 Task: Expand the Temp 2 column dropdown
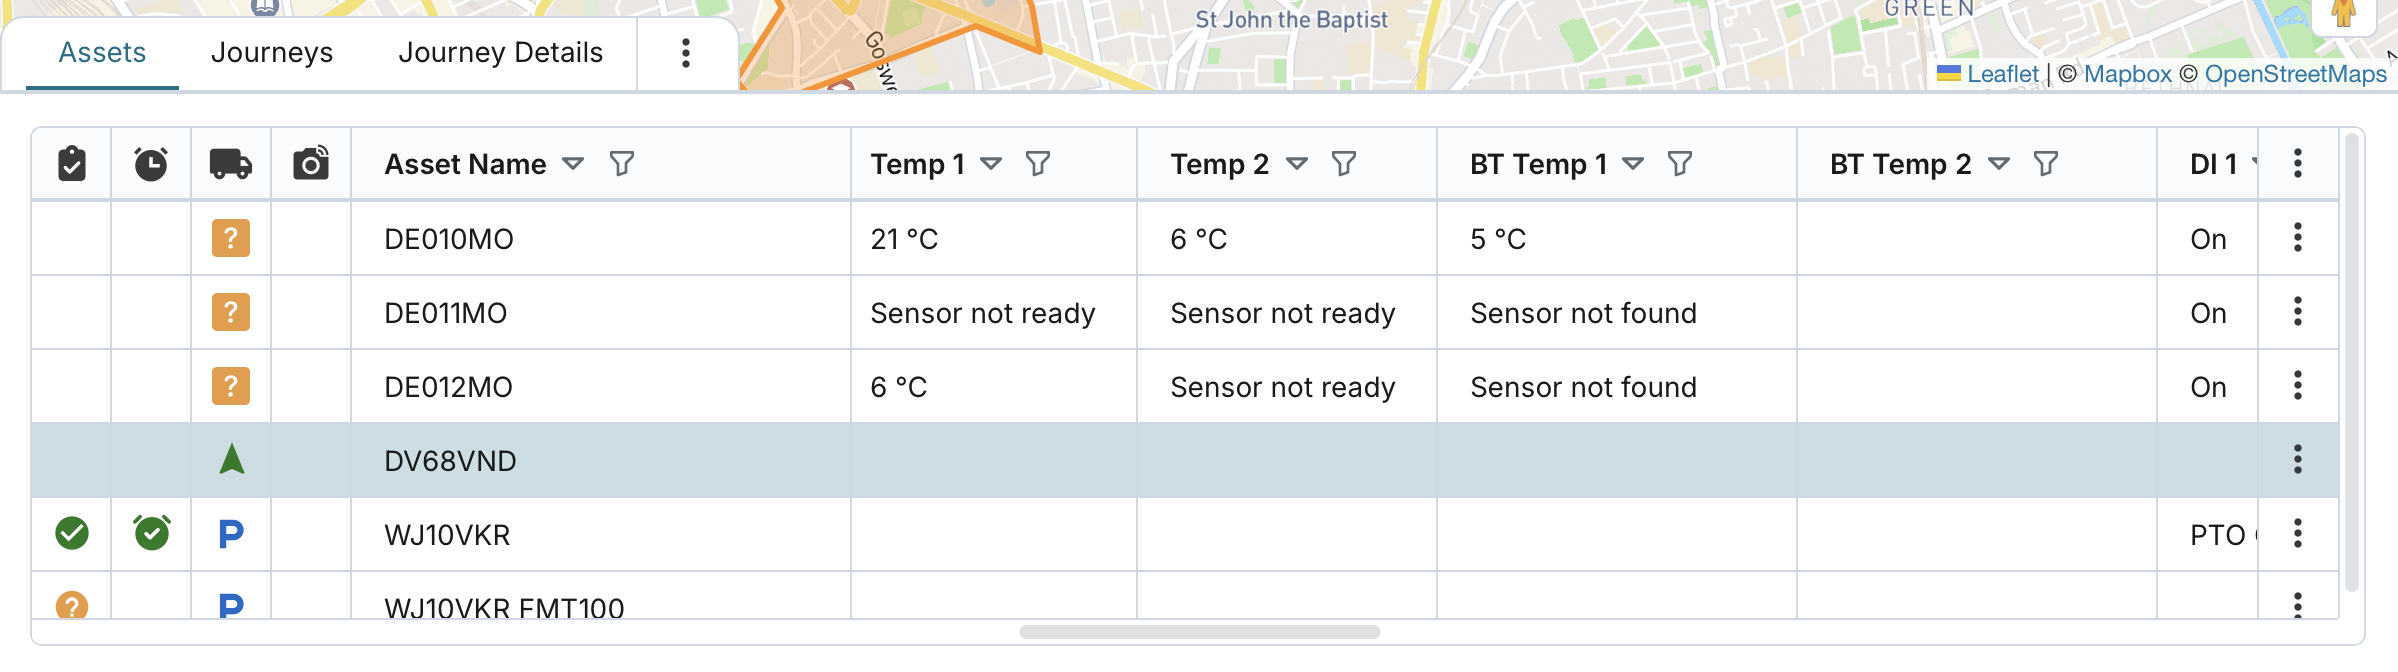click(x=1297, y=163)
